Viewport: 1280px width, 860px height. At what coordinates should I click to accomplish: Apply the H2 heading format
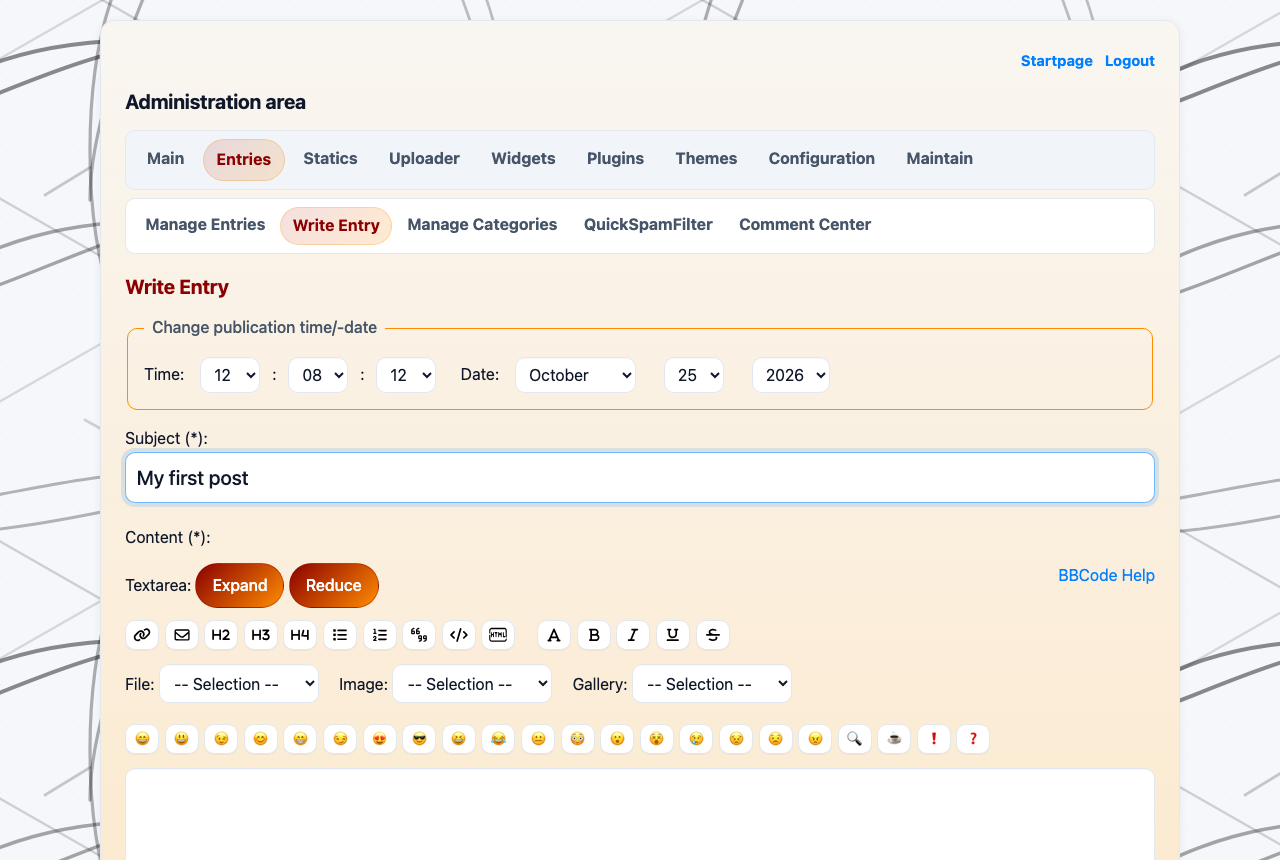click(221, 635)
